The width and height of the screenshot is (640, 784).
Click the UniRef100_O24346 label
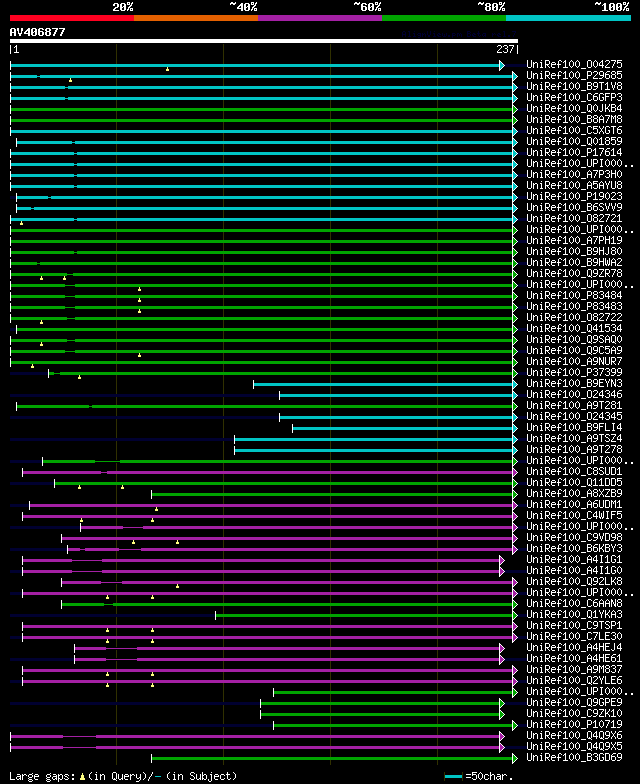coord(574,394)
